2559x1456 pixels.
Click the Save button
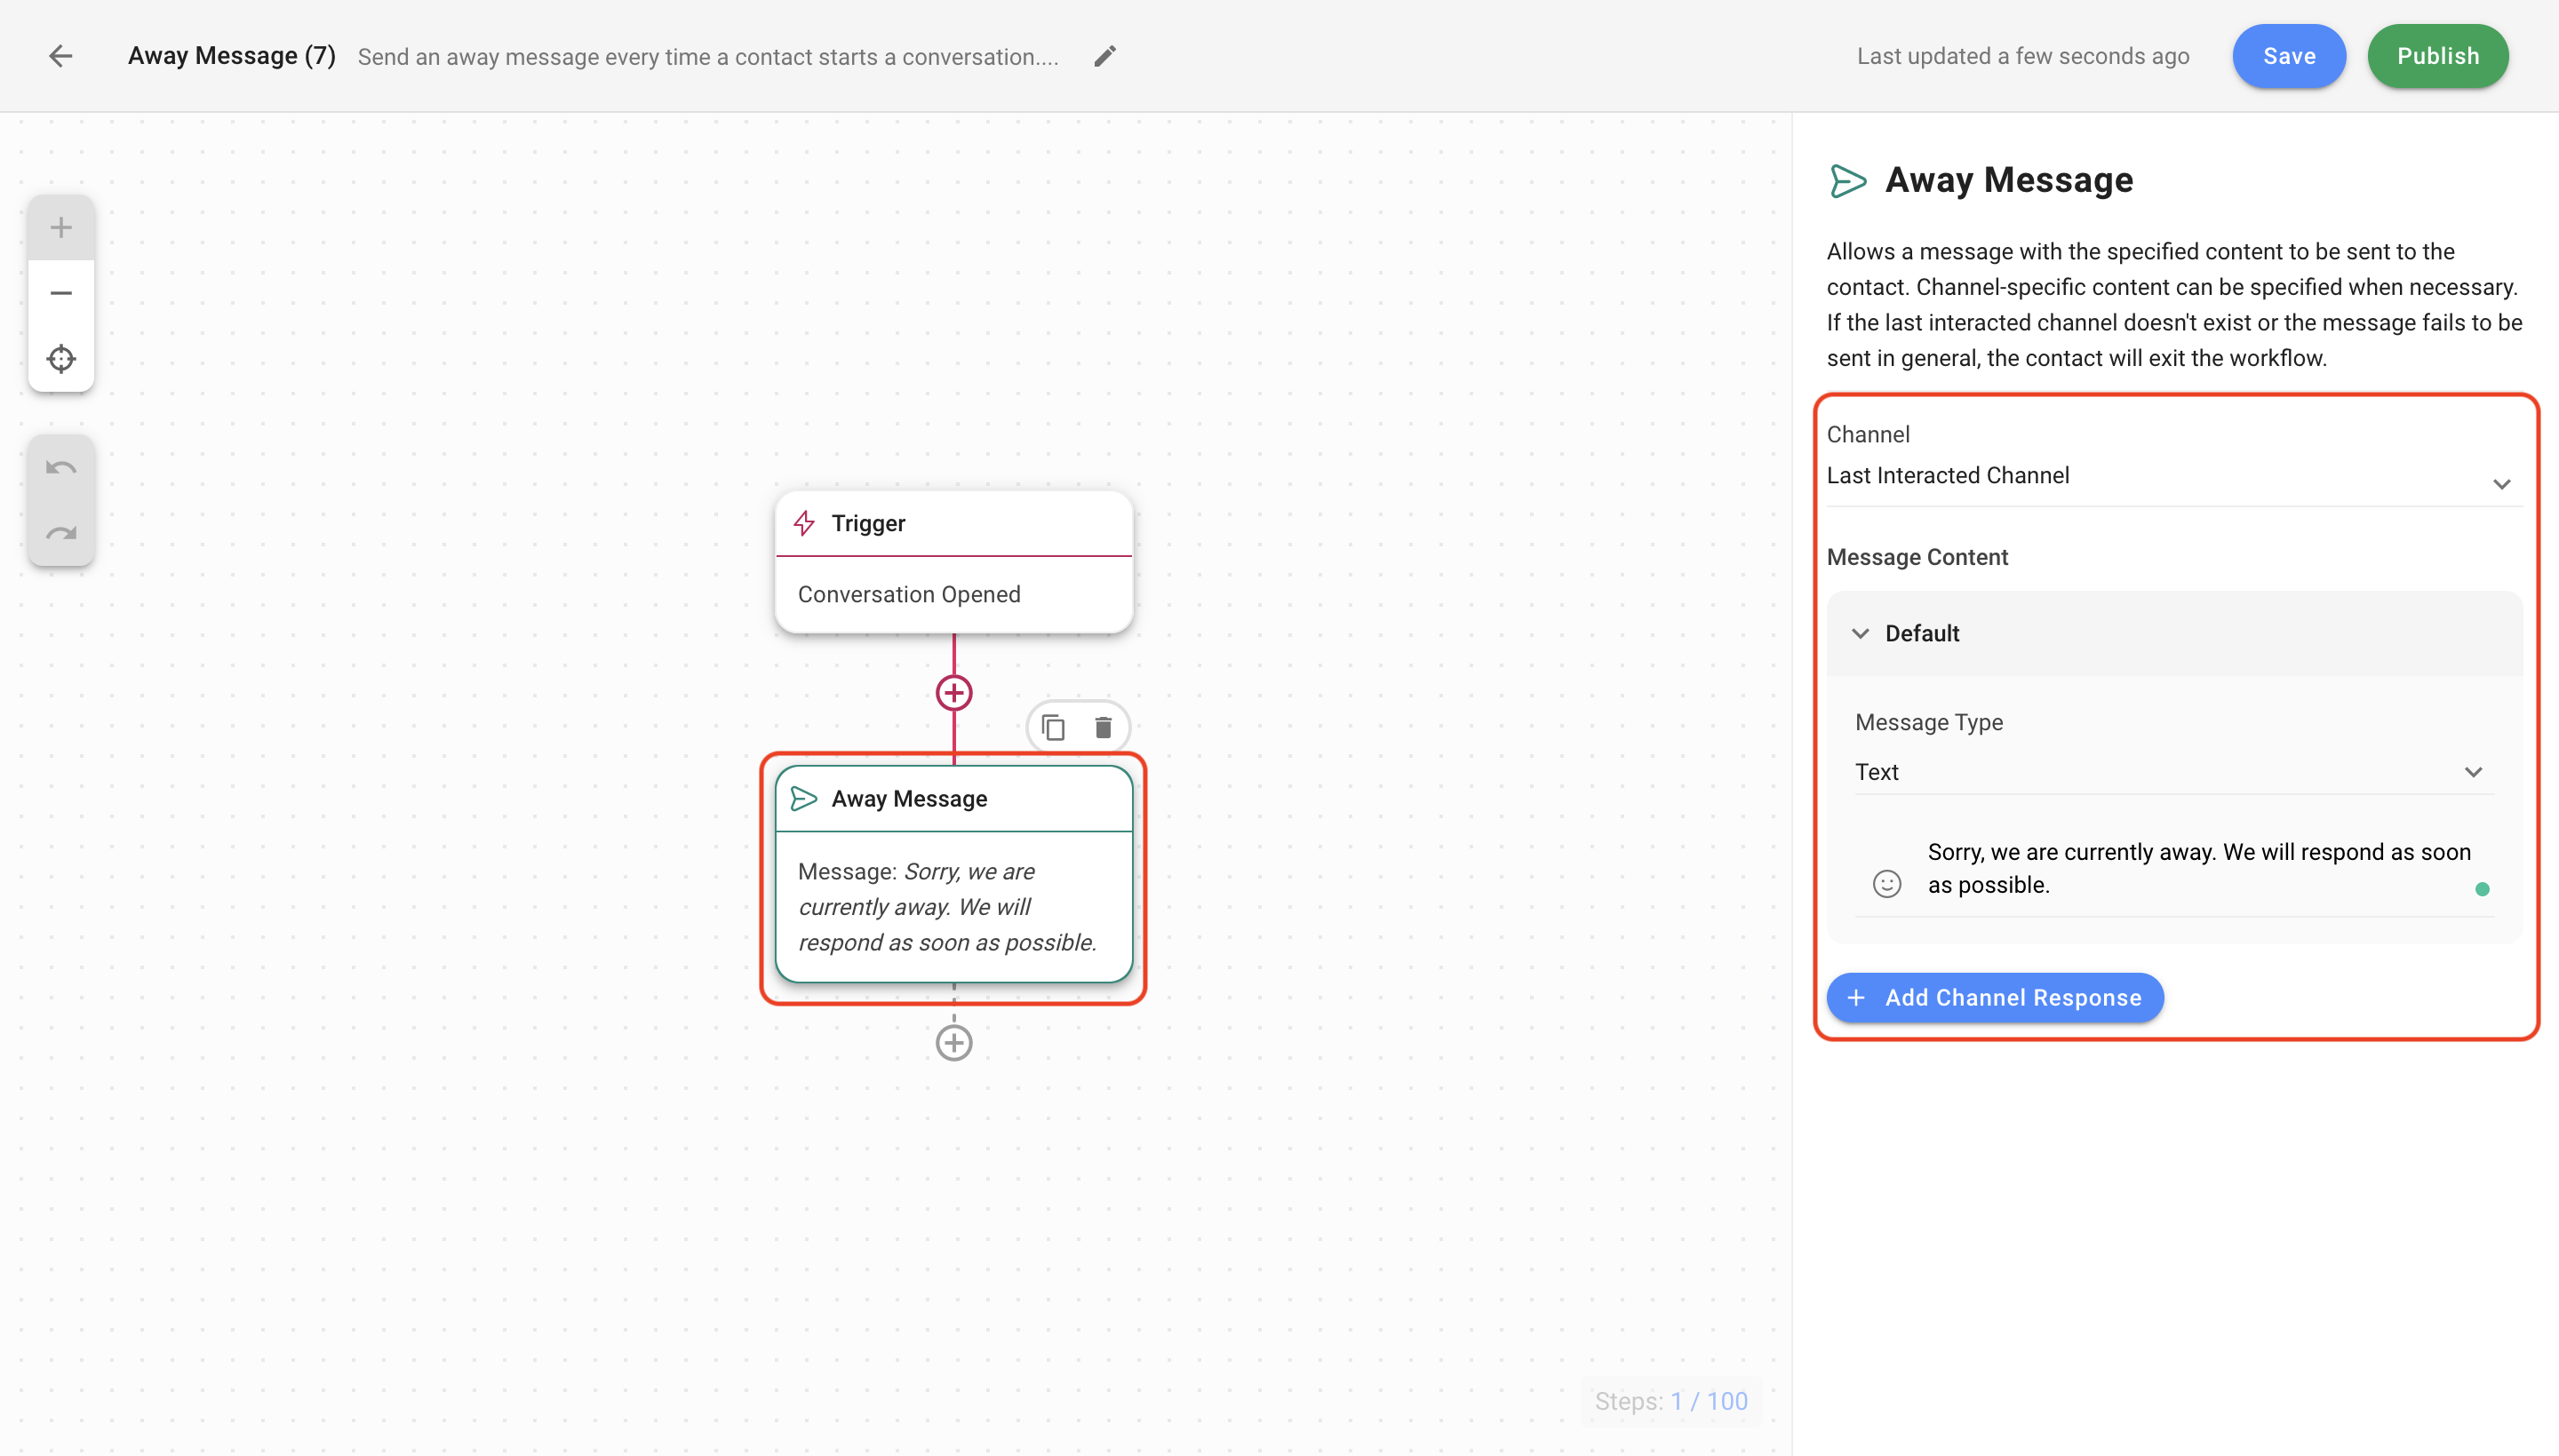[x=2288, y=56]
